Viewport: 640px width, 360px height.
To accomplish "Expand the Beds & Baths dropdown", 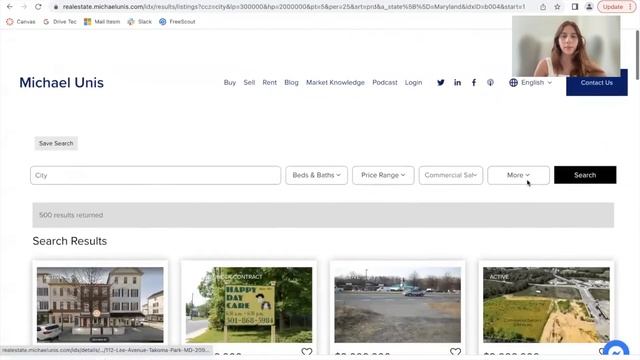I will point(316,175).
